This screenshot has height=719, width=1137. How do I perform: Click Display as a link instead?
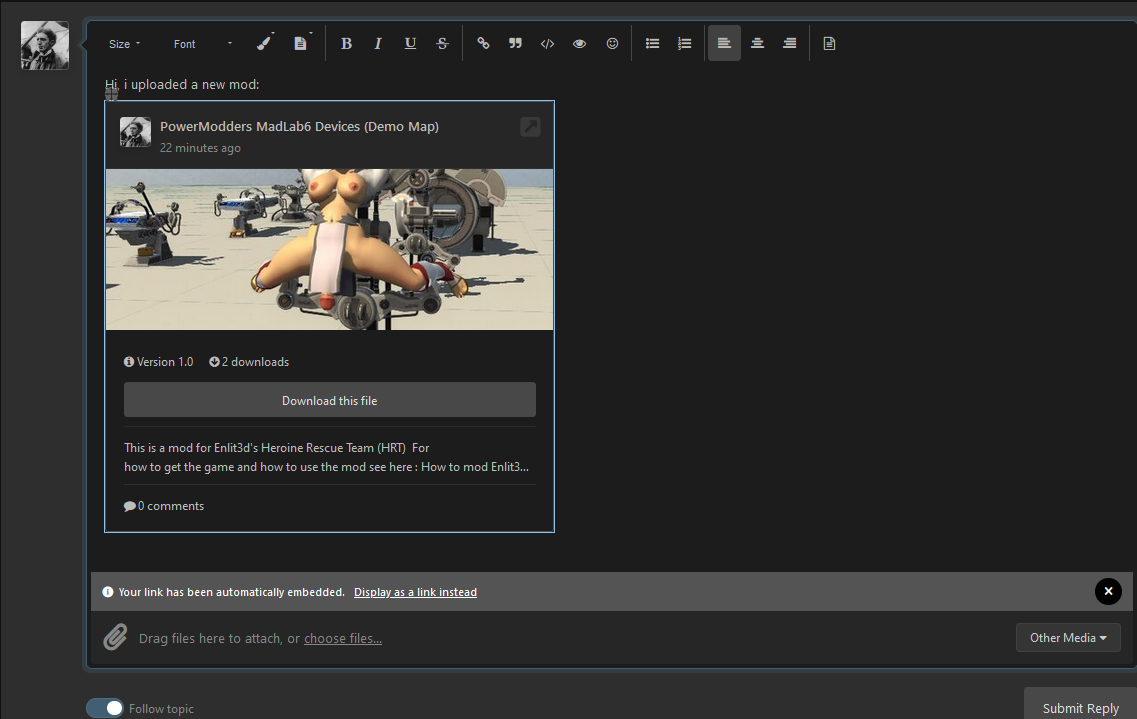(415, 592)
